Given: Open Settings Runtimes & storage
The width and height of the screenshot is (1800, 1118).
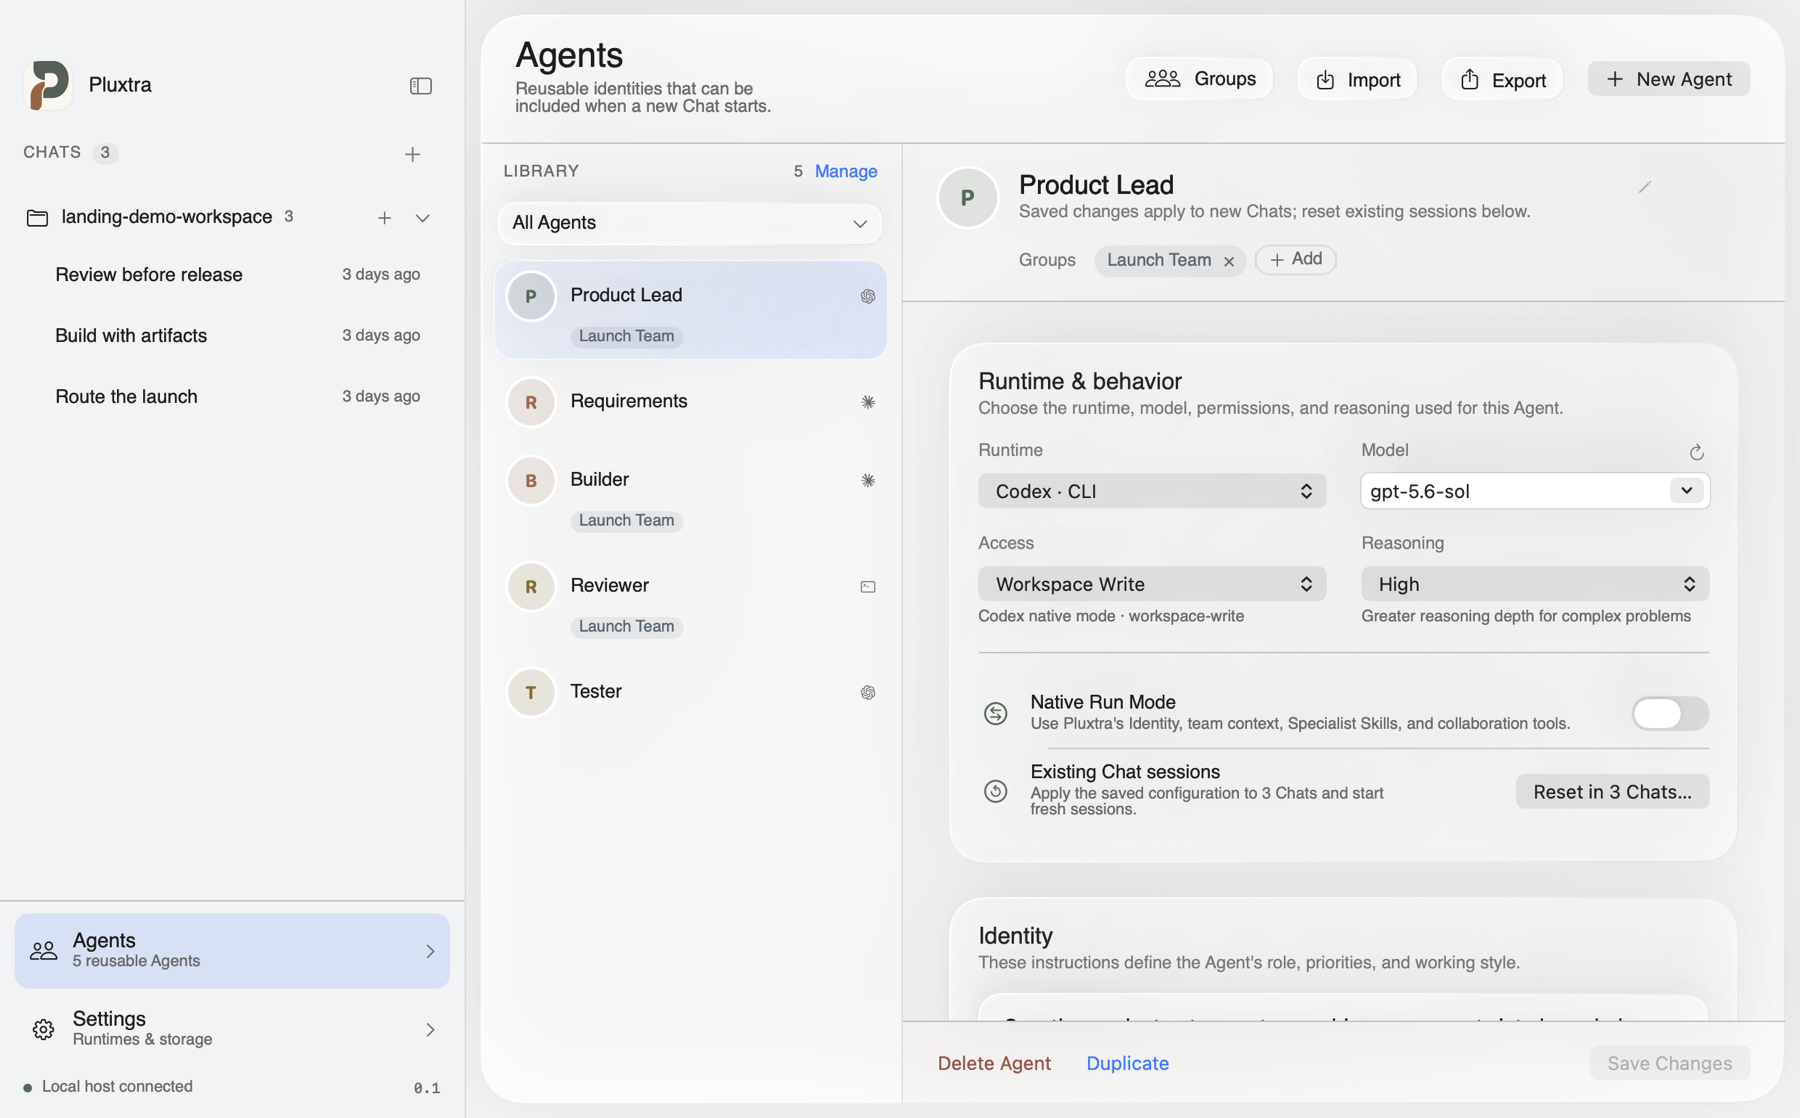Looking at the screenshot, I should [x=232, y=1028].
